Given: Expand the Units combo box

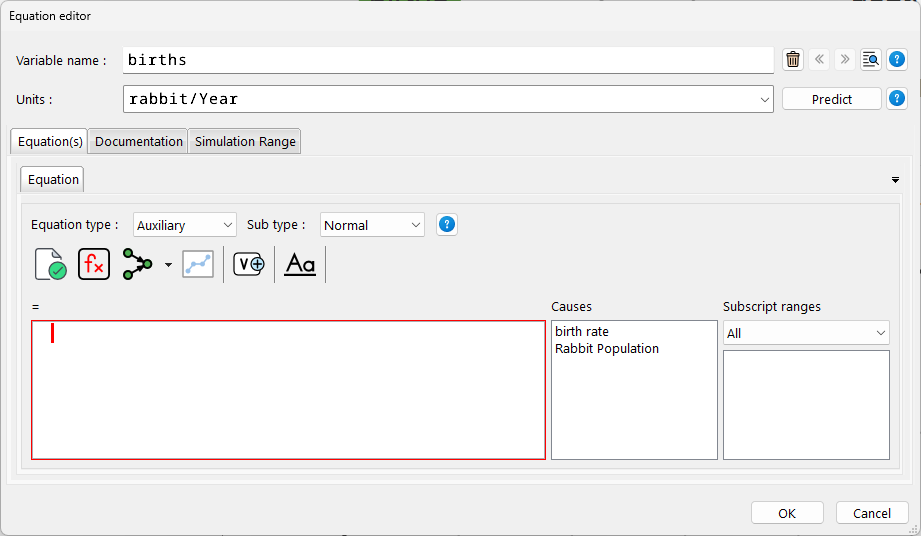Looking at the screenshot, I should 765,99.
